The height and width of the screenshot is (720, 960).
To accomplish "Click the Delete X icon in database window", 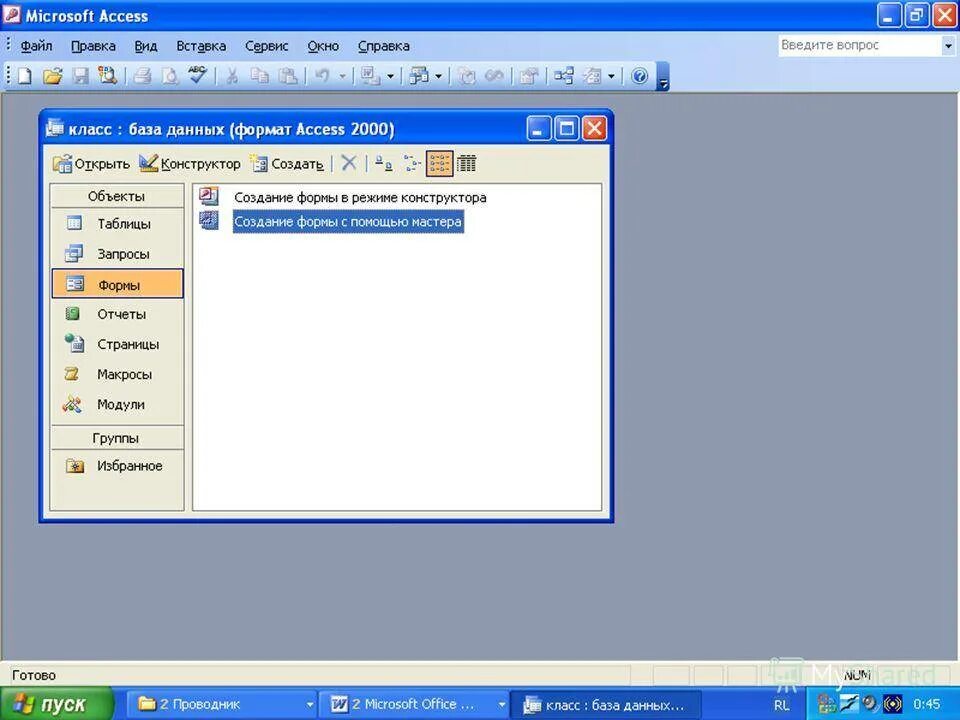I will coord(349,163).
